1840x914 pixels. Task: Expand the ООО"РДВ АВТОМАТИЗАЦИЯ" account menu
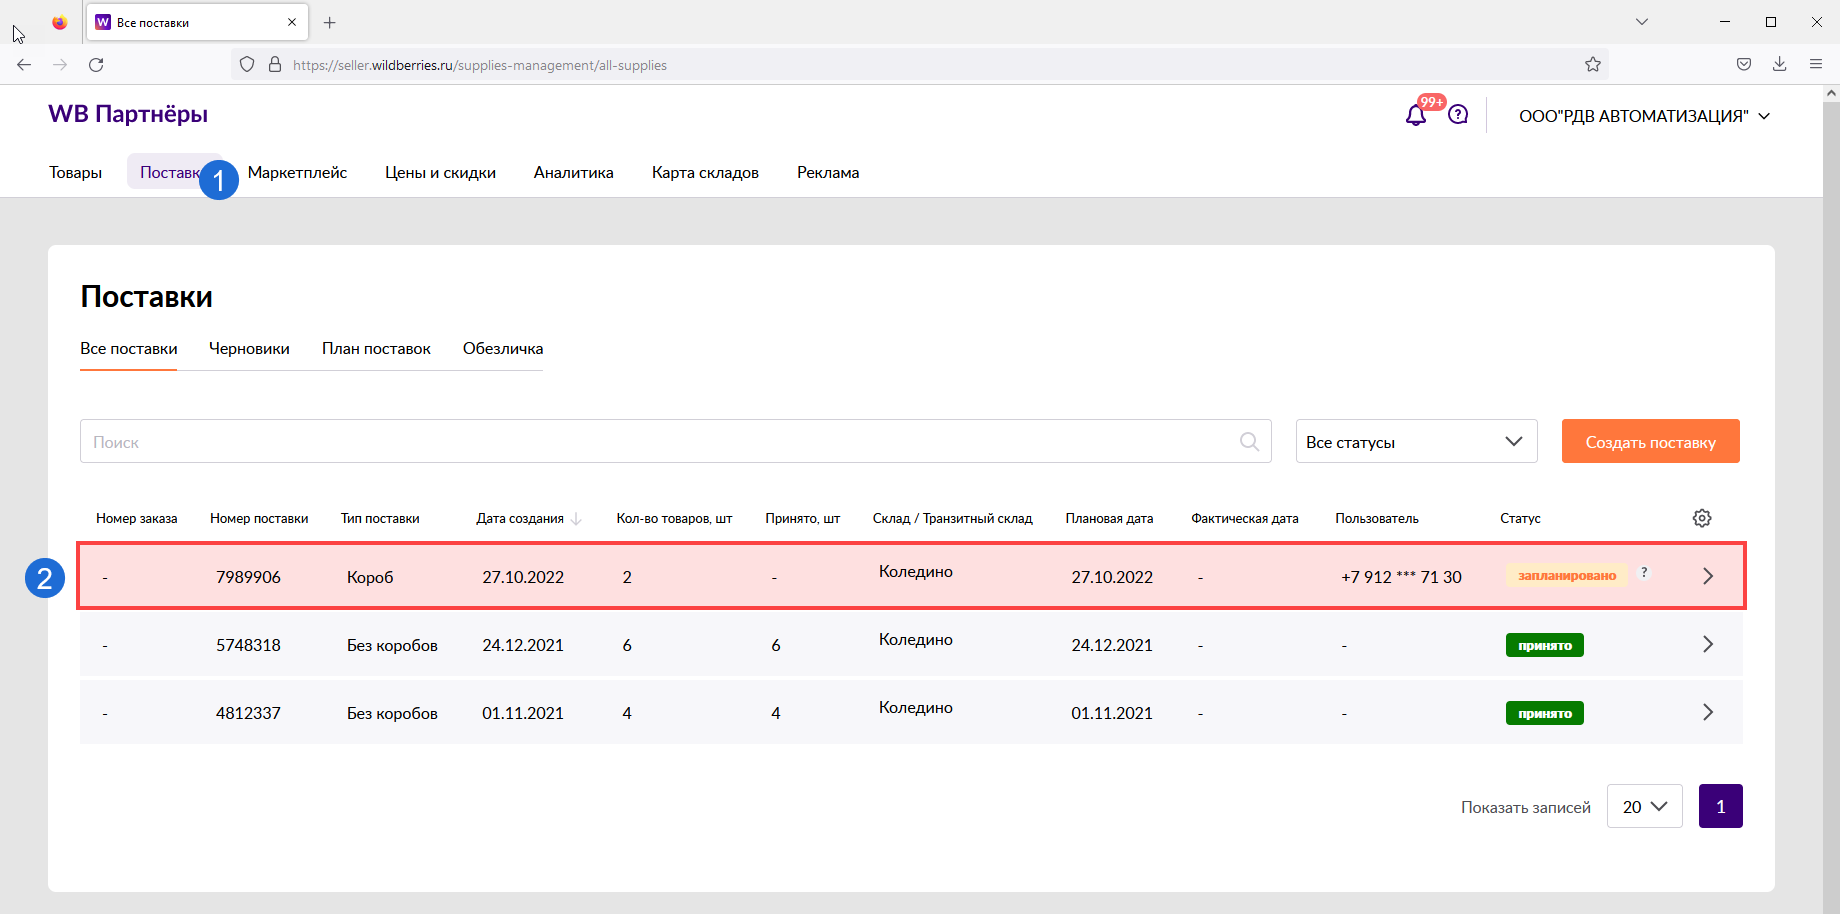click(x=1644, y=116)
